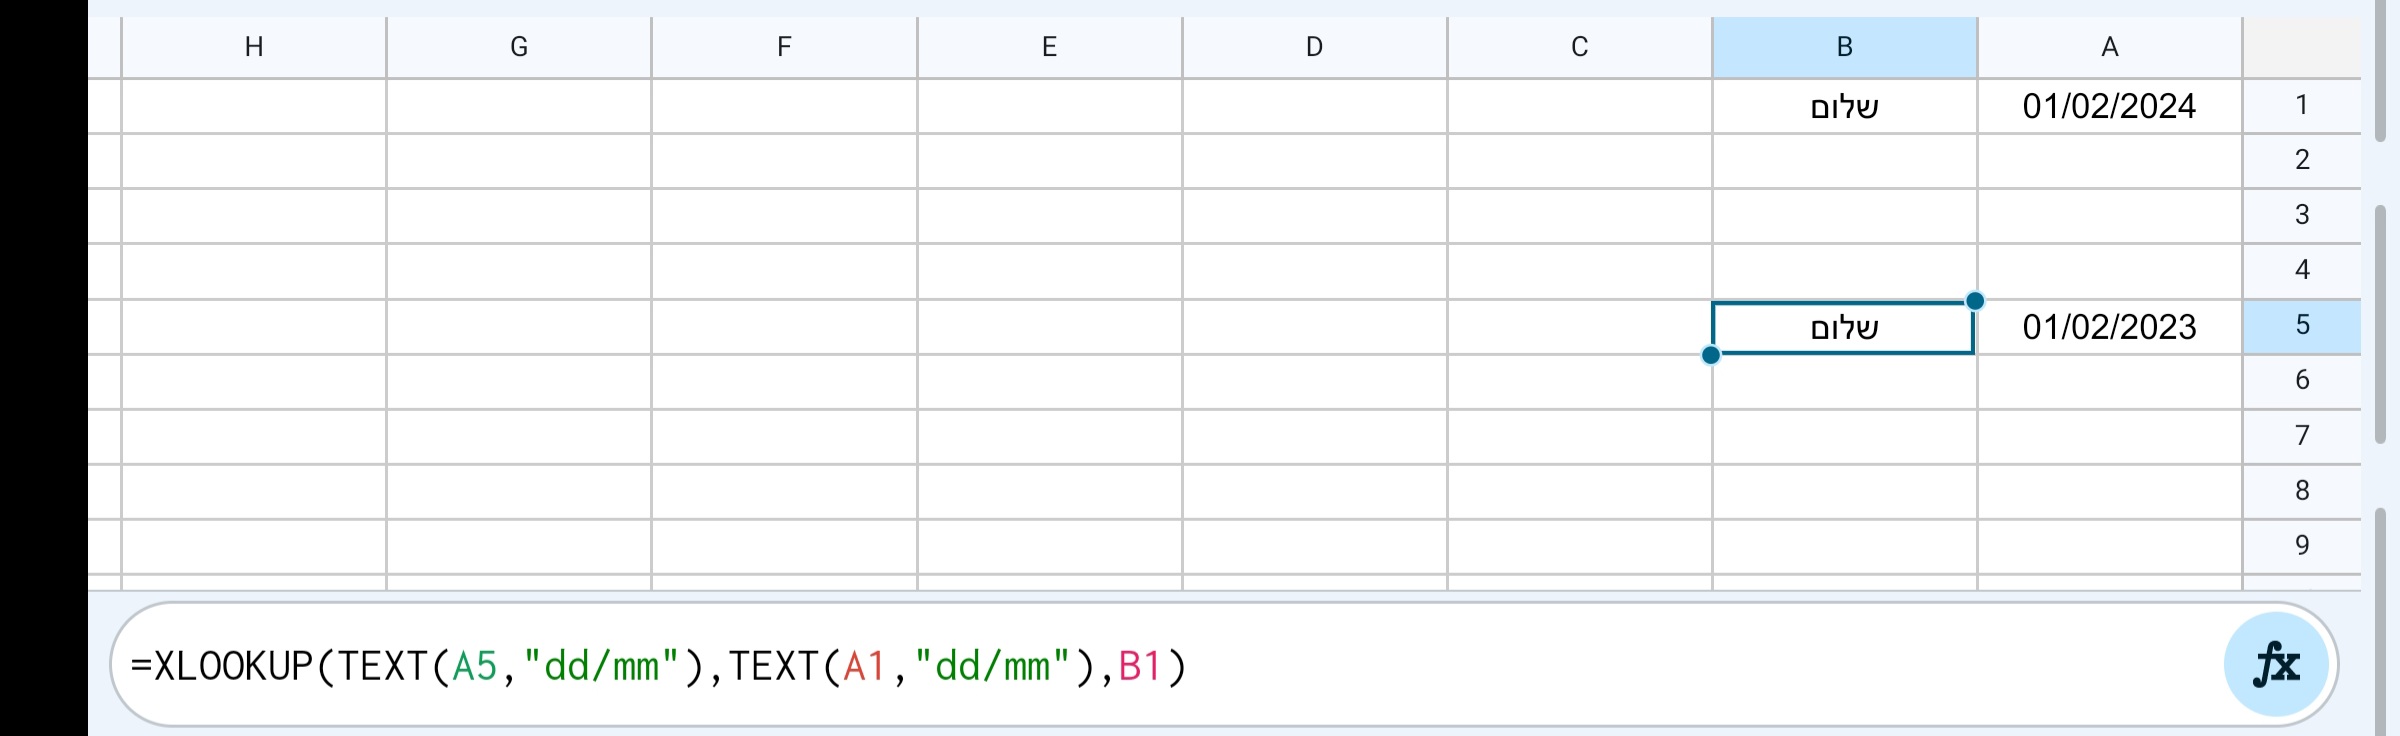2400x736 pixels.
Task: Click empty cell B3
Action: (1844, 216)
